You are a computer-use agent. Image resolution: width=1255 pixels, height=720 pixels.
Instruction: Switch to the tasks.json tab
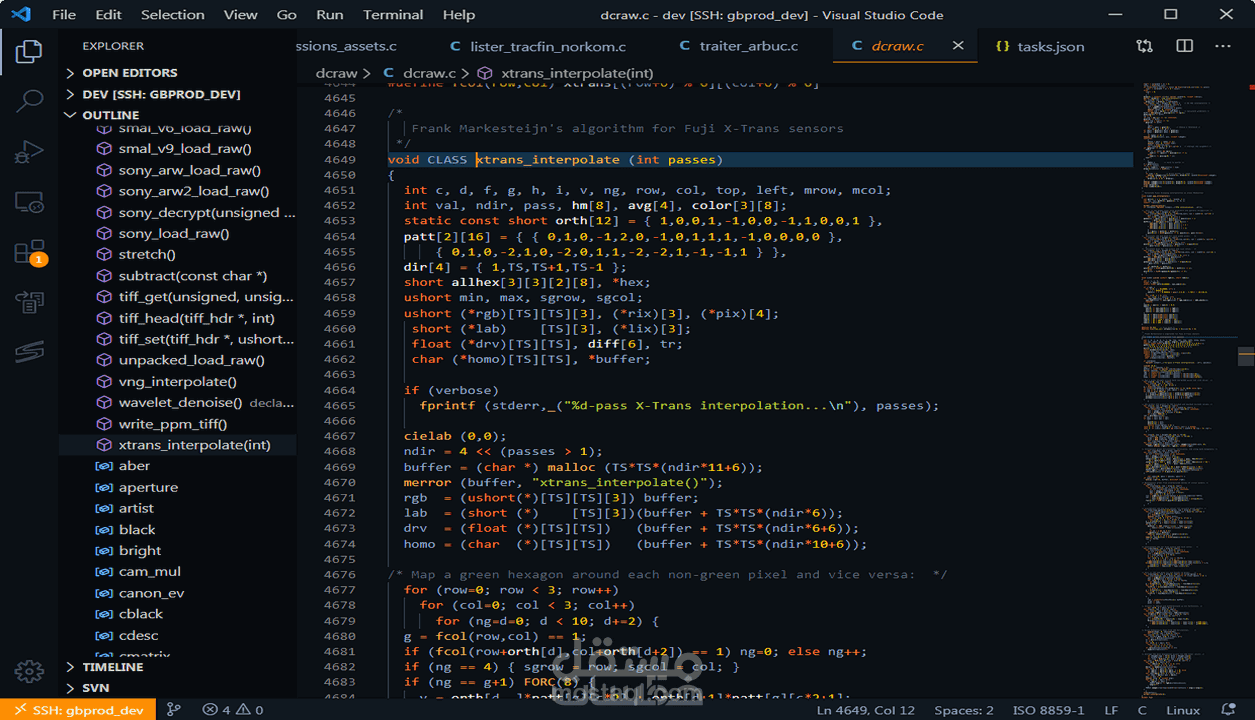click(1050, 46)
